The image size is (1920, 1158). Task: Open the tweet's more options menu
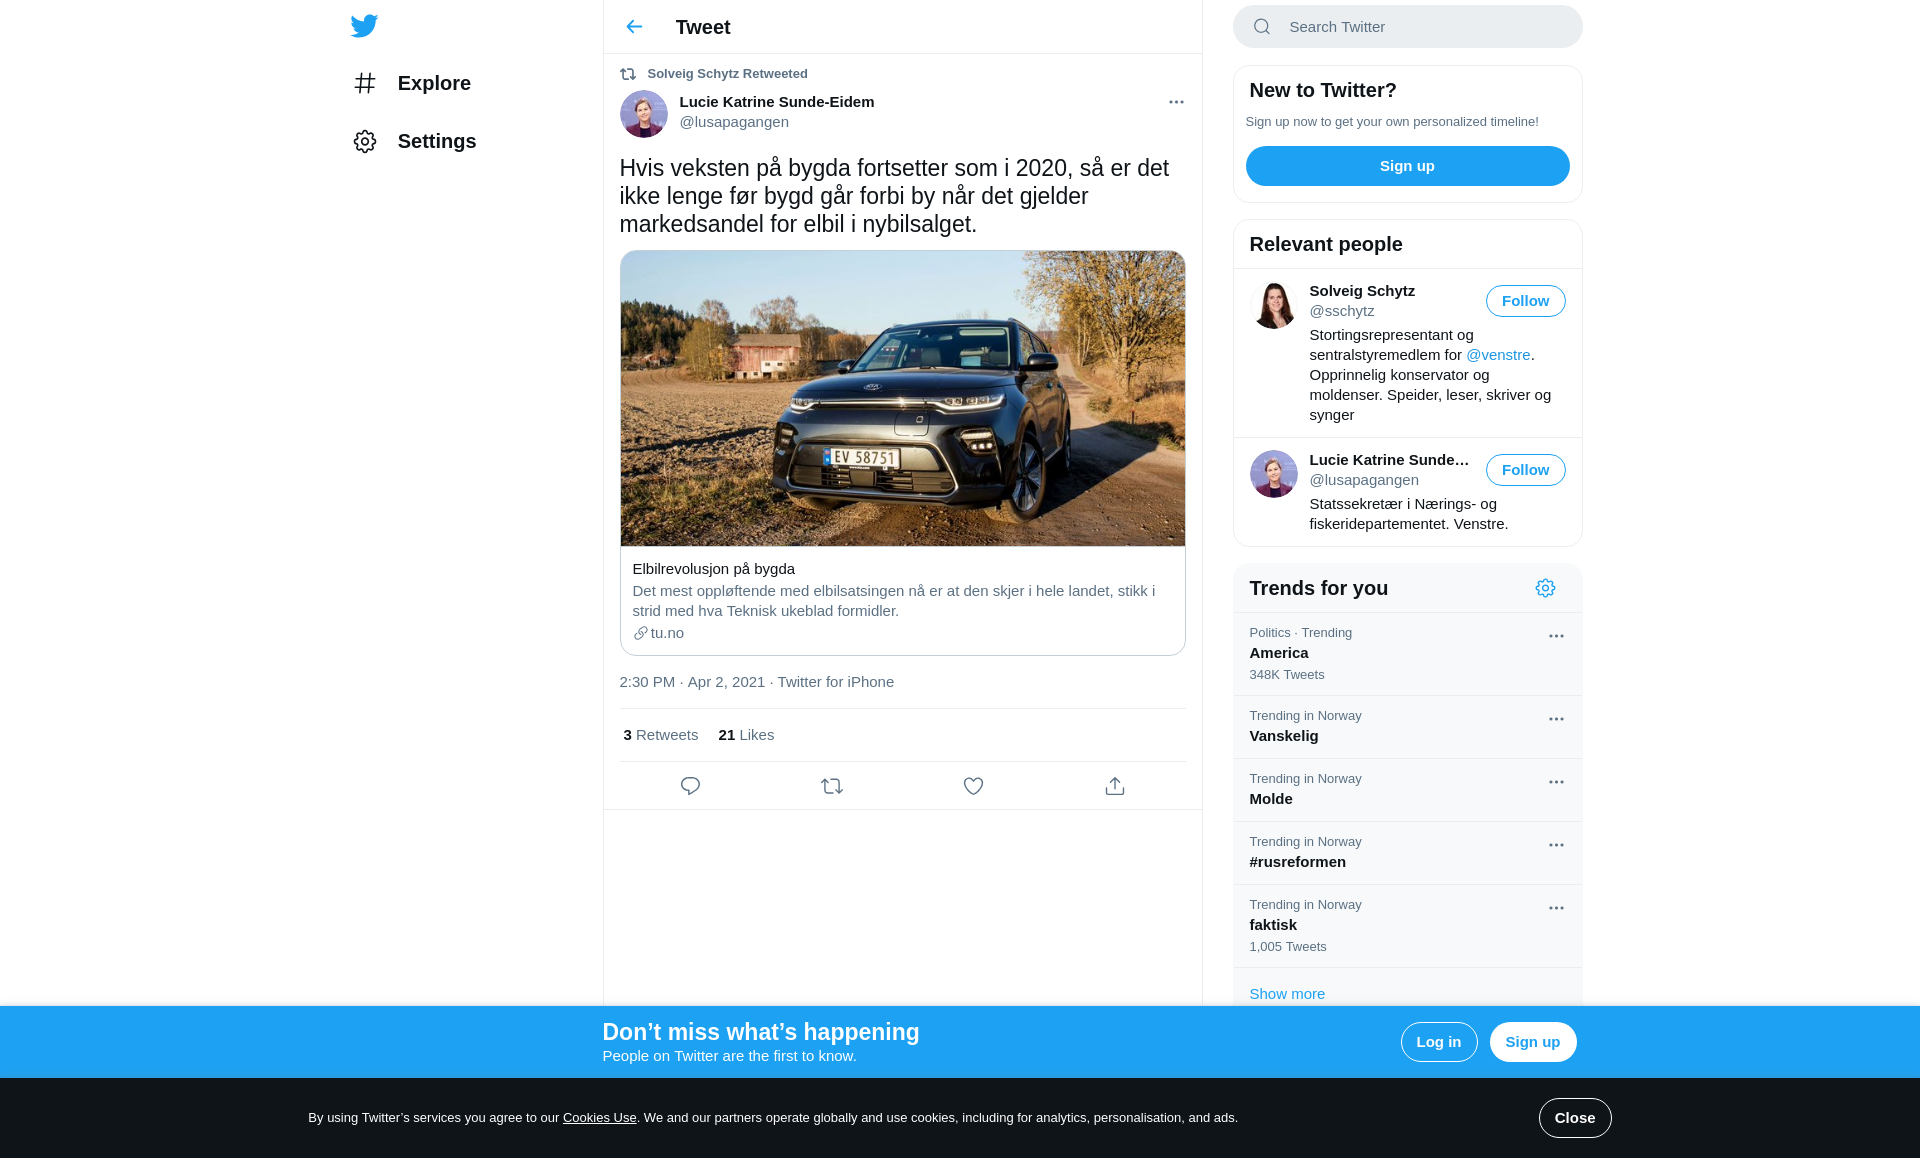[x=1176, y=102]
